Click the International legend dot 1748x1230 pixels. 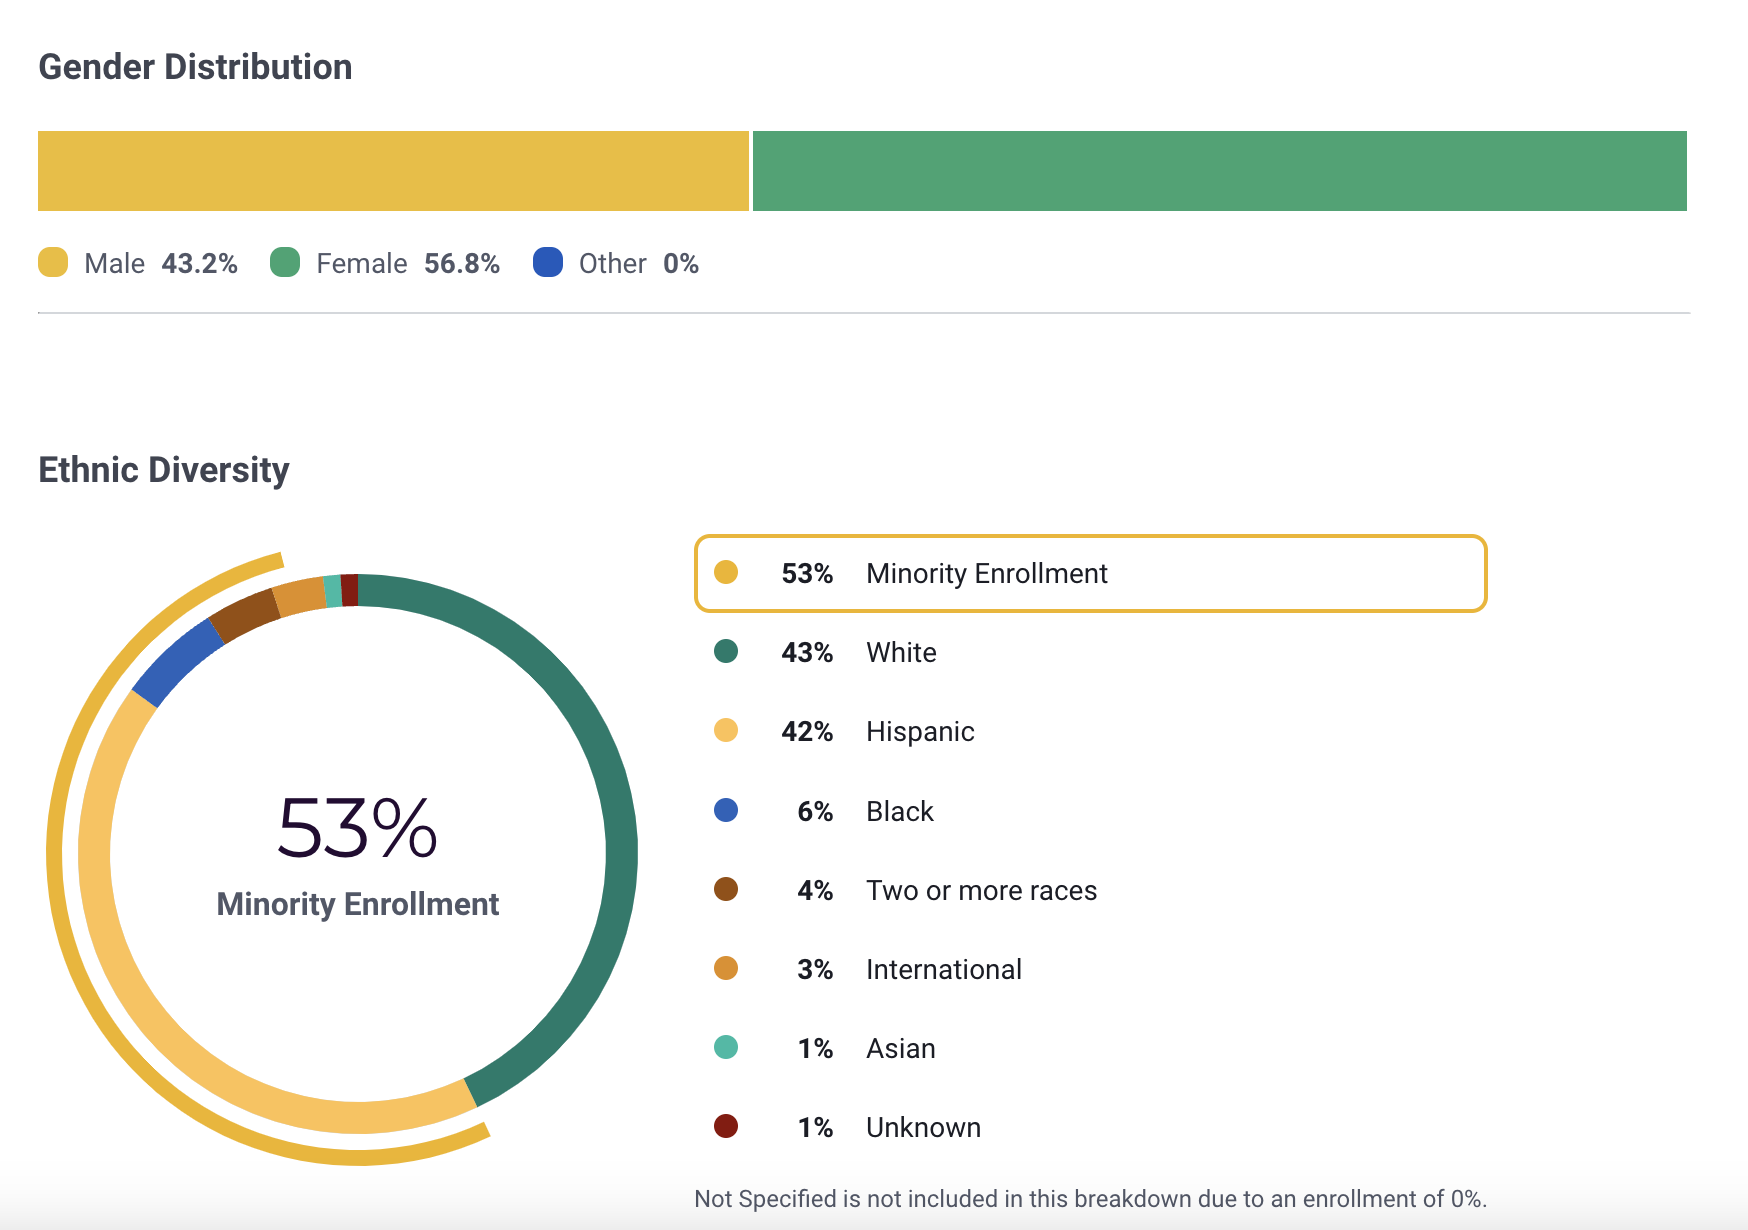(726, 968)
